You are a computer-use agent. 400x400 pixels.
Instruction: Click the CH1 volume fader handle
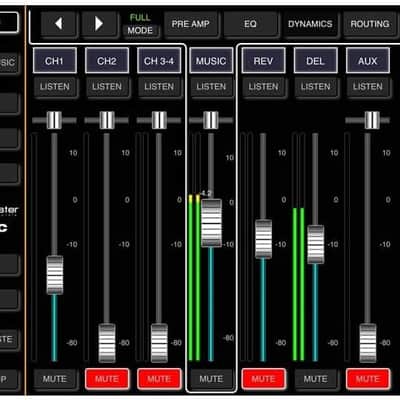tap(55, 275)
